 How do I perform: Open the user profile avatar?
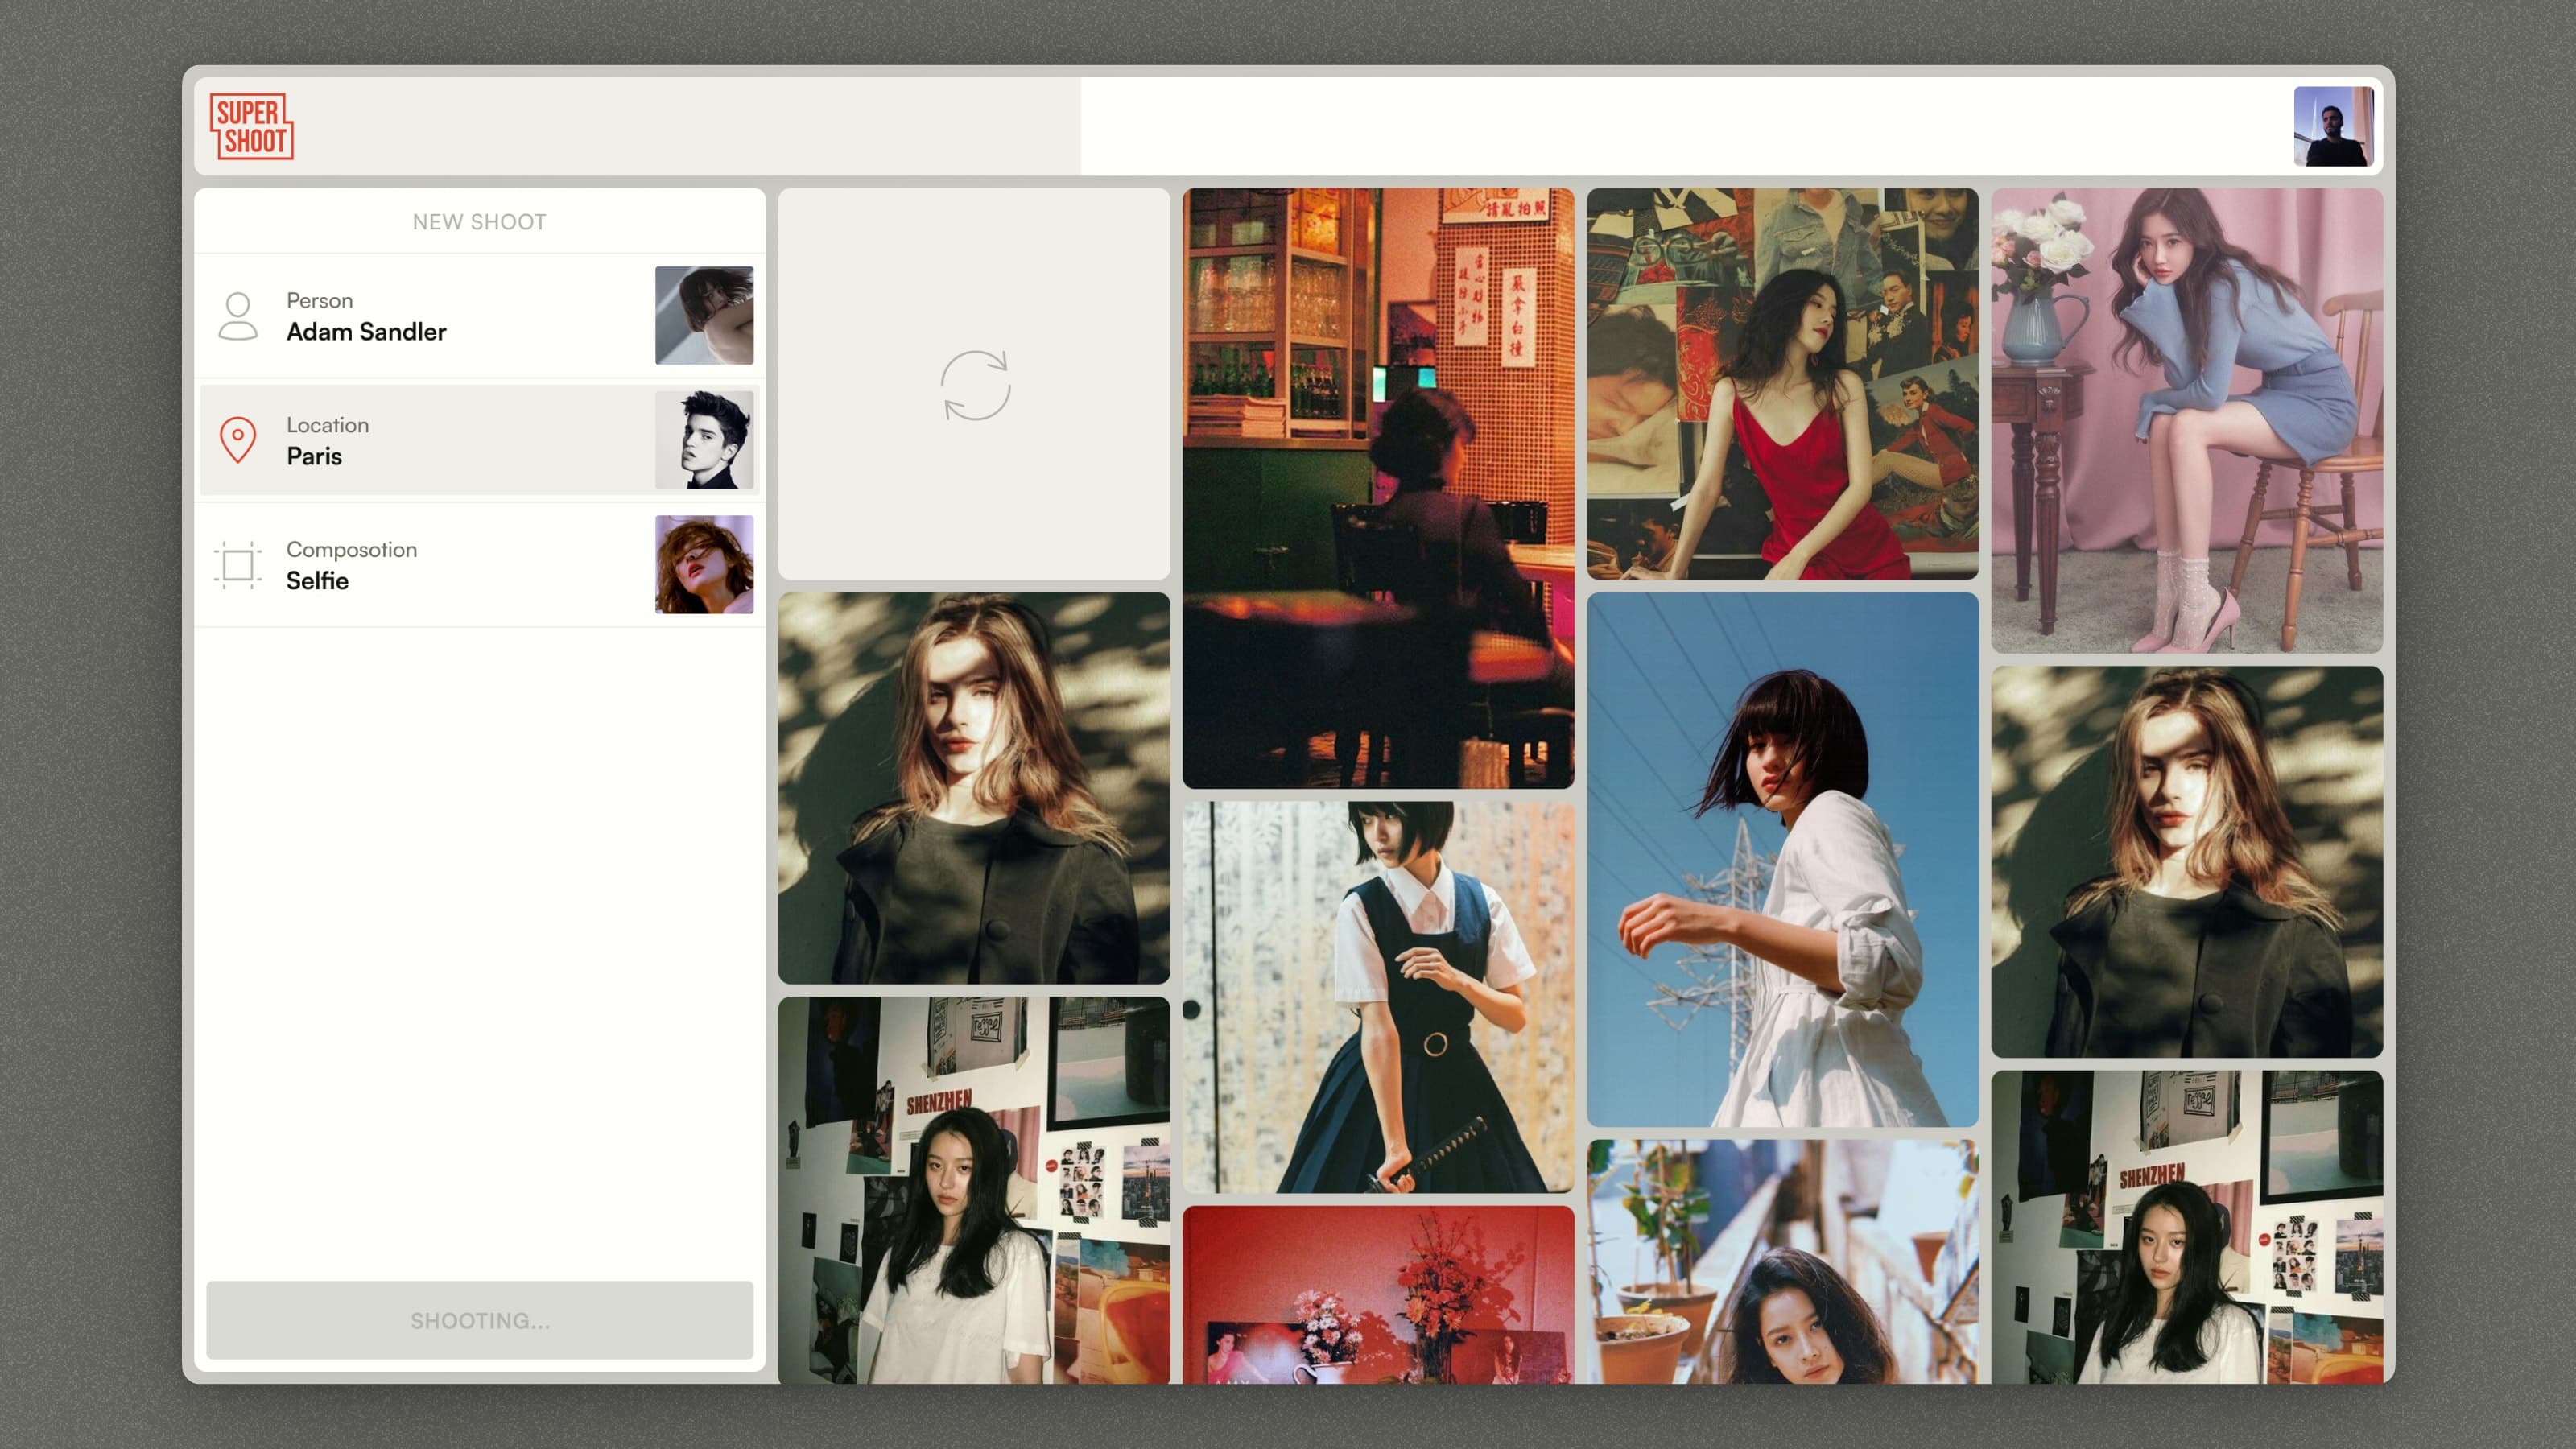[2332, 126]
